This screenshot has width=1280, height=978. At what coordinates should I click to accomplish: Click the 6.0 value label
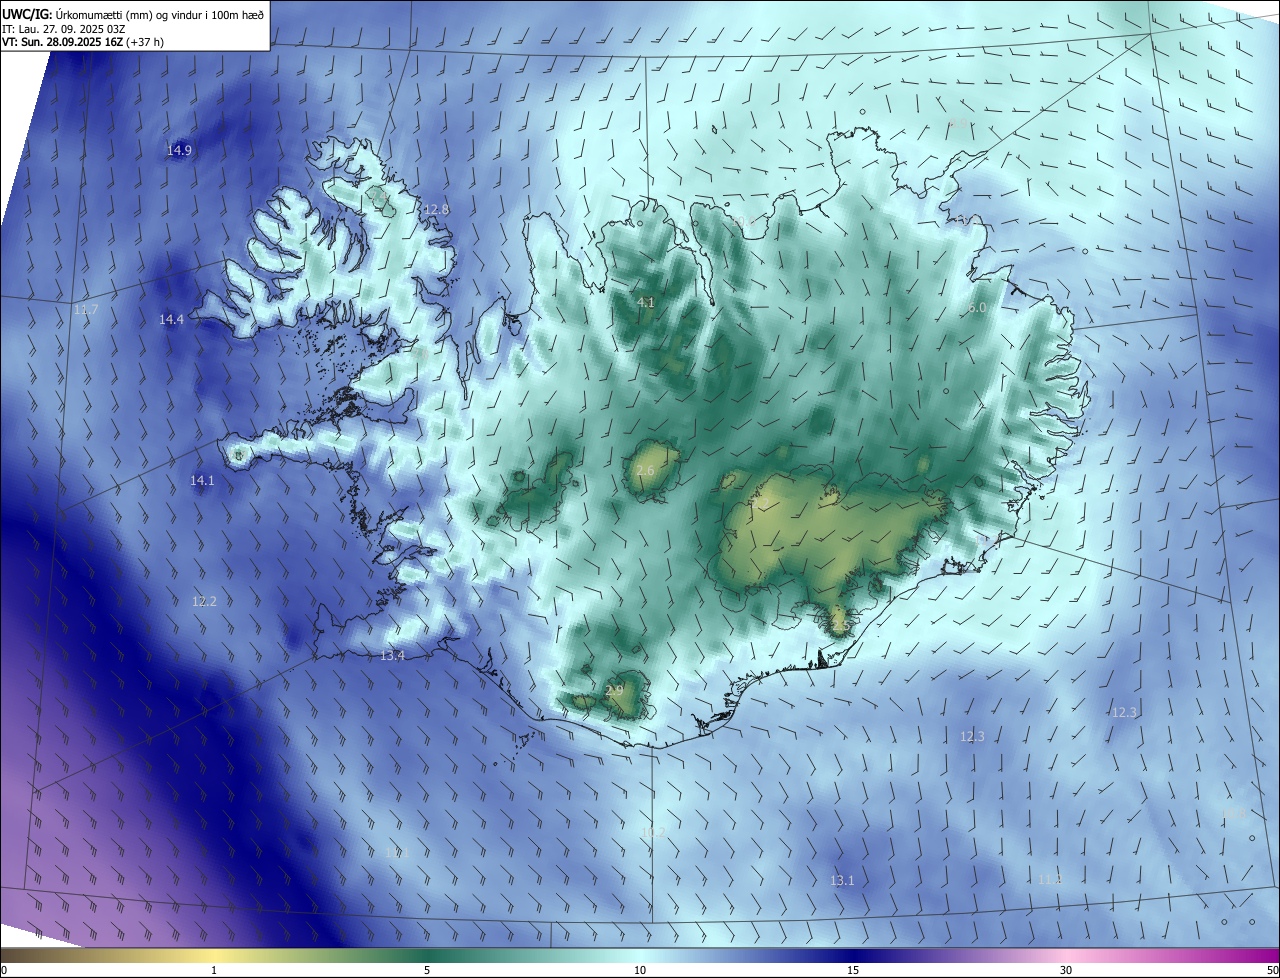tap(977, 308)
